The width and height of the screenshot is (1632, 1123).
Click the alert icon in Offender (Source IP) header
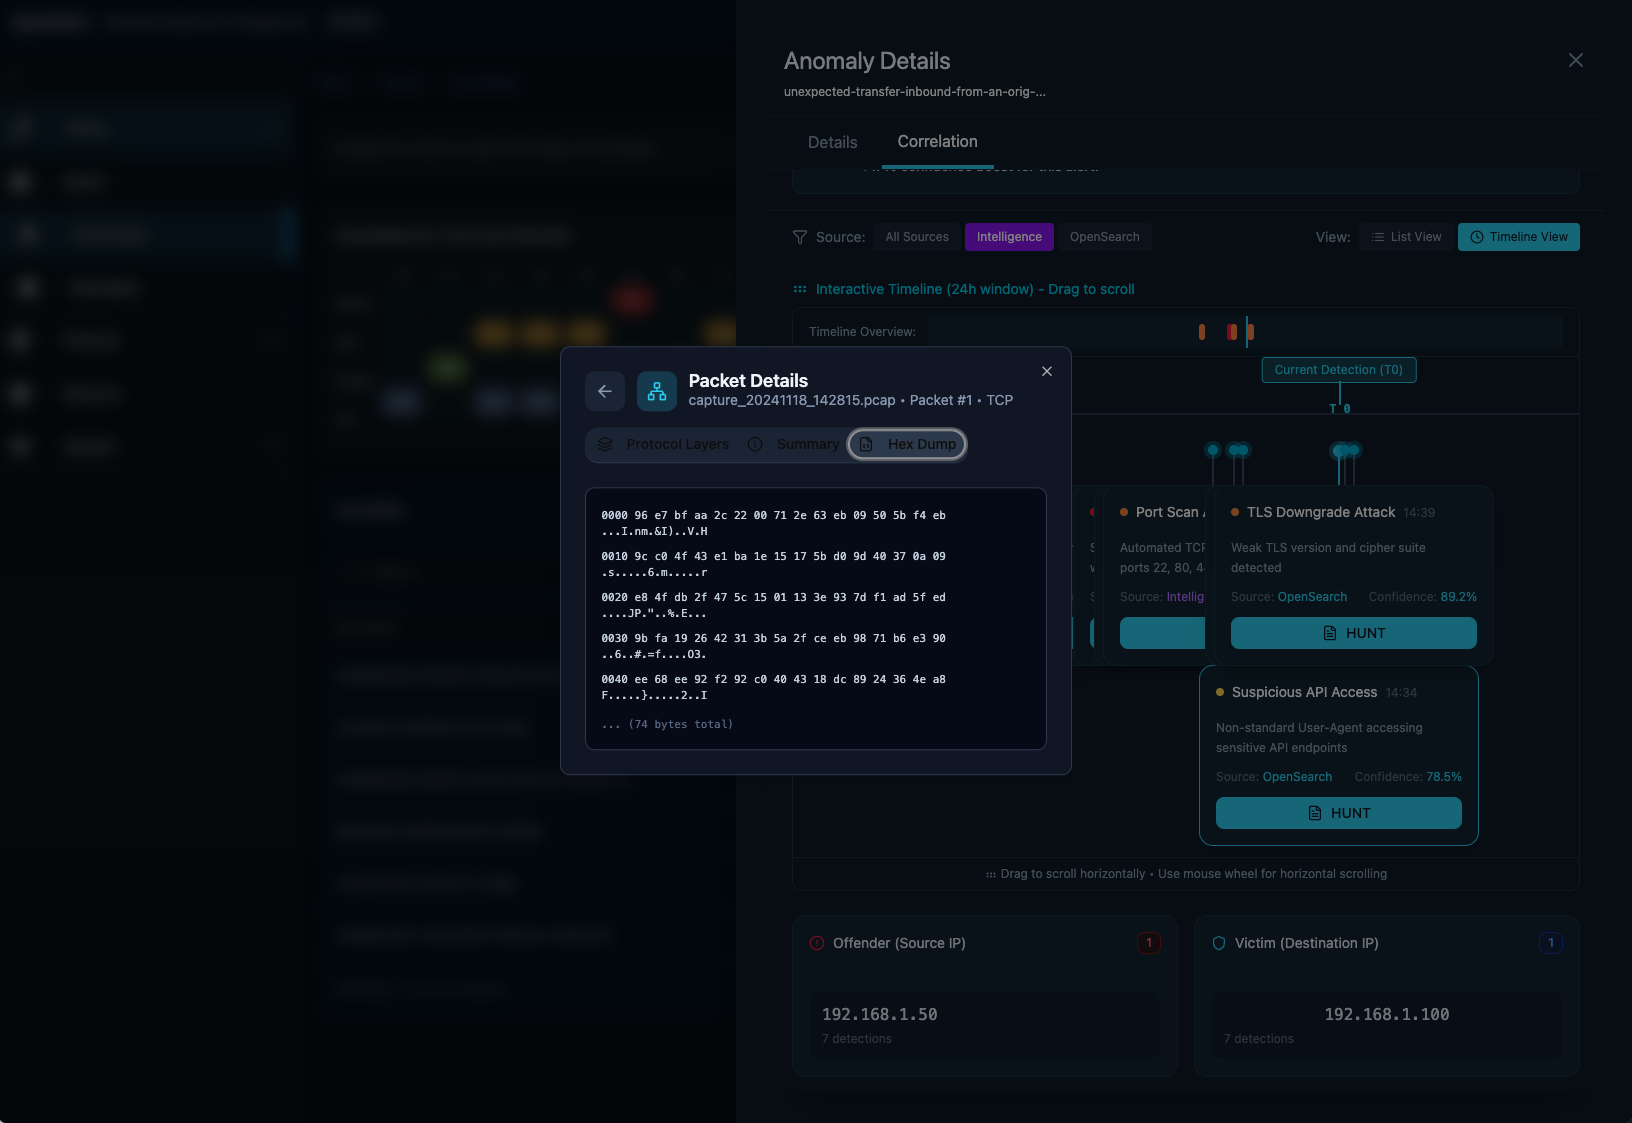coord(817,942)
